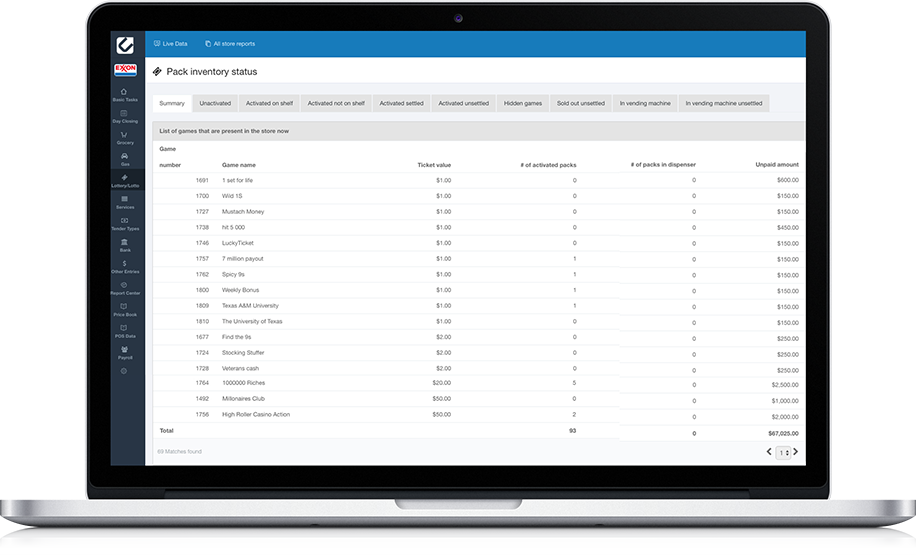
Task: Click the Live Data link
Action: tap(170, 44)
